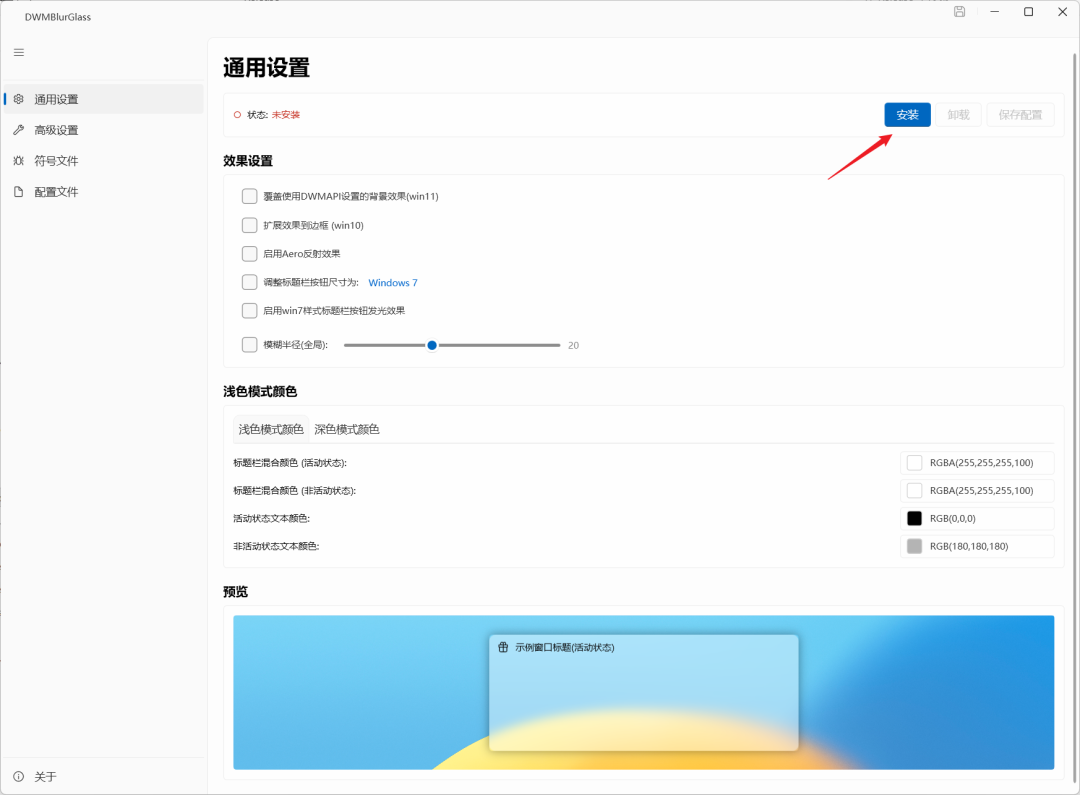Collapse the navigation pane with the hamburger icon

(18, 52)
